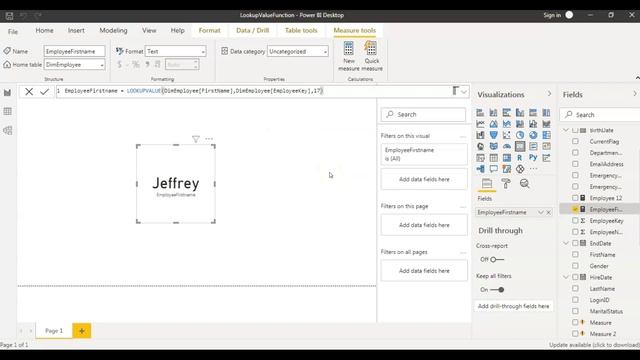Select the KPI visual

pos(547,146)
